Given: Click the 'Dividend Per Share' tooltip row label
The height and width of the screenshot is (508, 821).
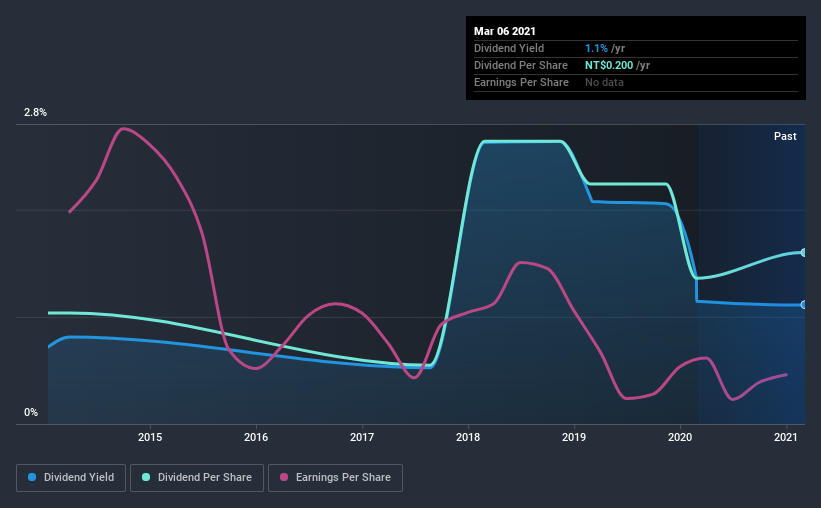Looking at the screenshot, I should click(x=520, y=65).
